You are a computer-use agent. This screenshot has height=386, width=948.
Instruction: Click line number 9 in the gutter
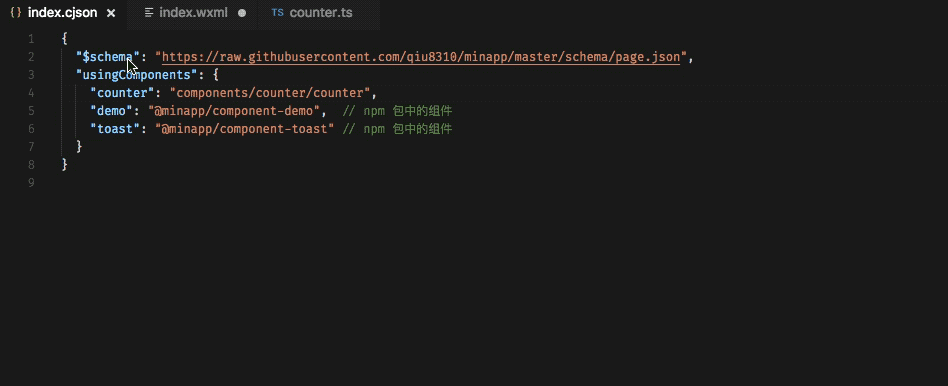[x=31, y=183]
